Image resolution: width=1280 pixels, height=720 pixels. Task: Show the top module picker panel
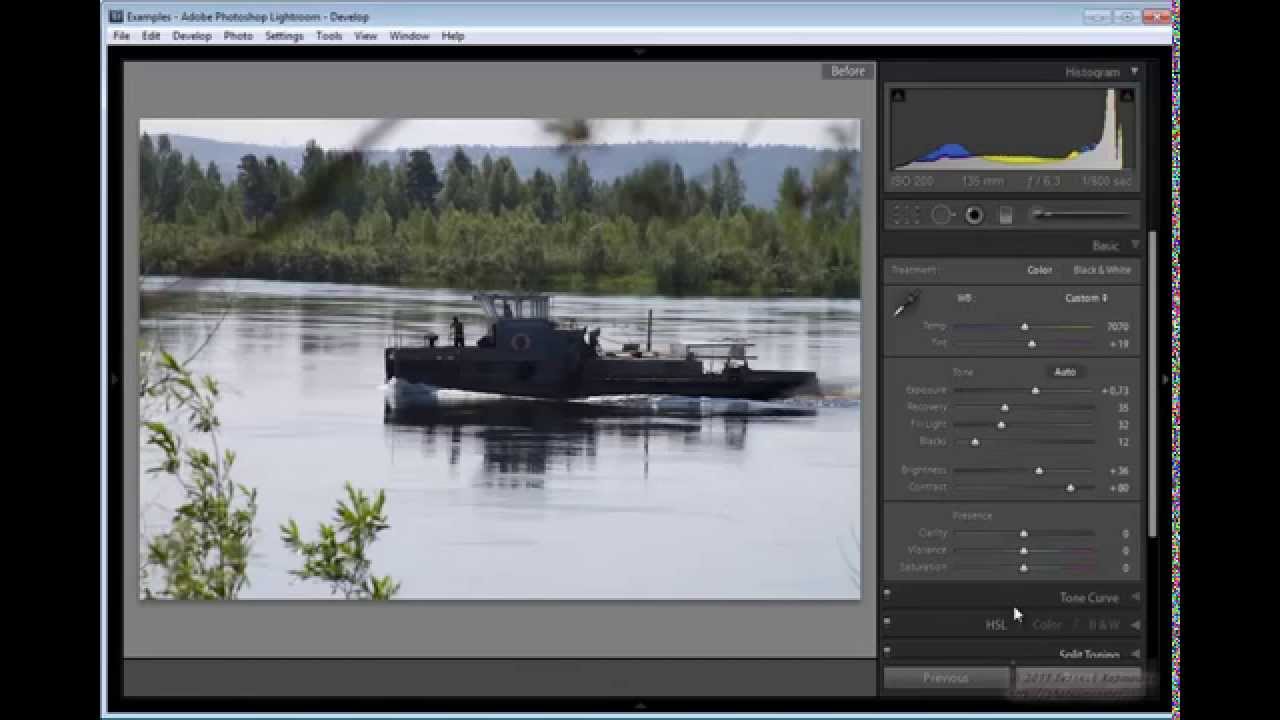tap(640, 50)
